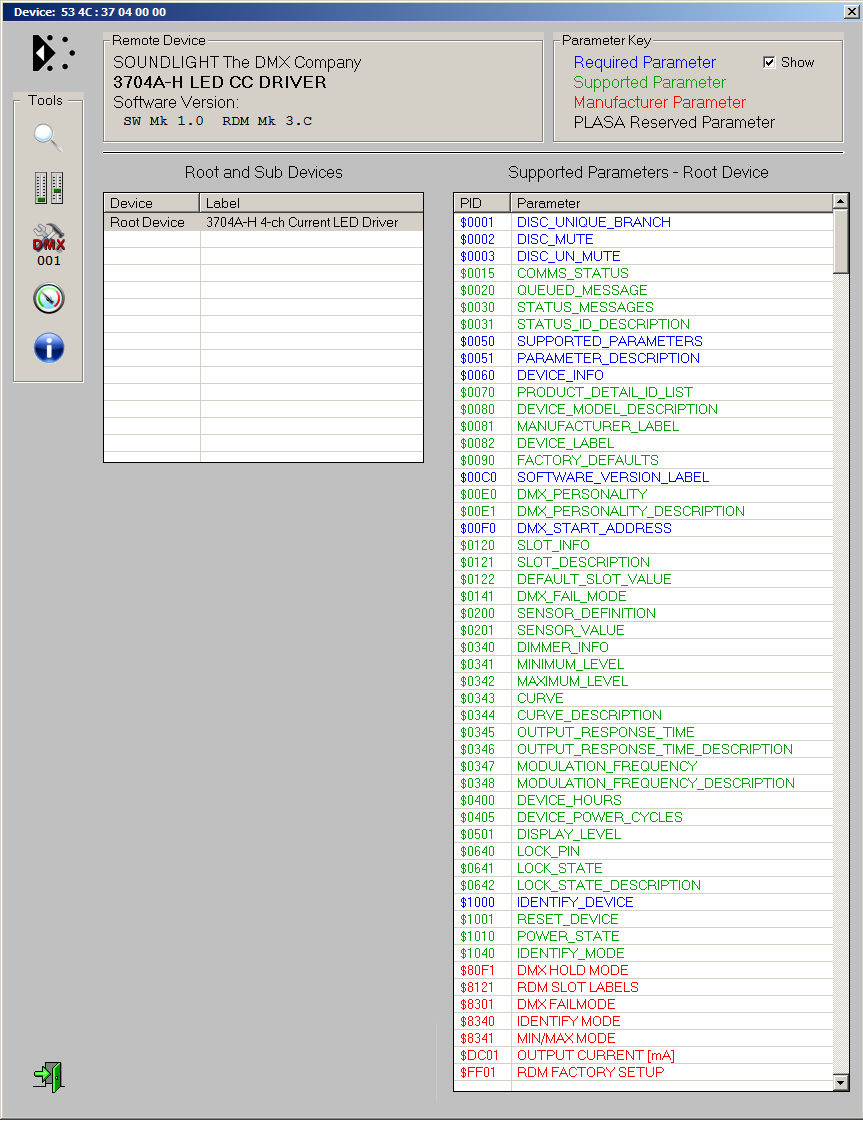Screen dimensions: 863x1121
Task: Click the green exit door icon
Action: 48,1076
